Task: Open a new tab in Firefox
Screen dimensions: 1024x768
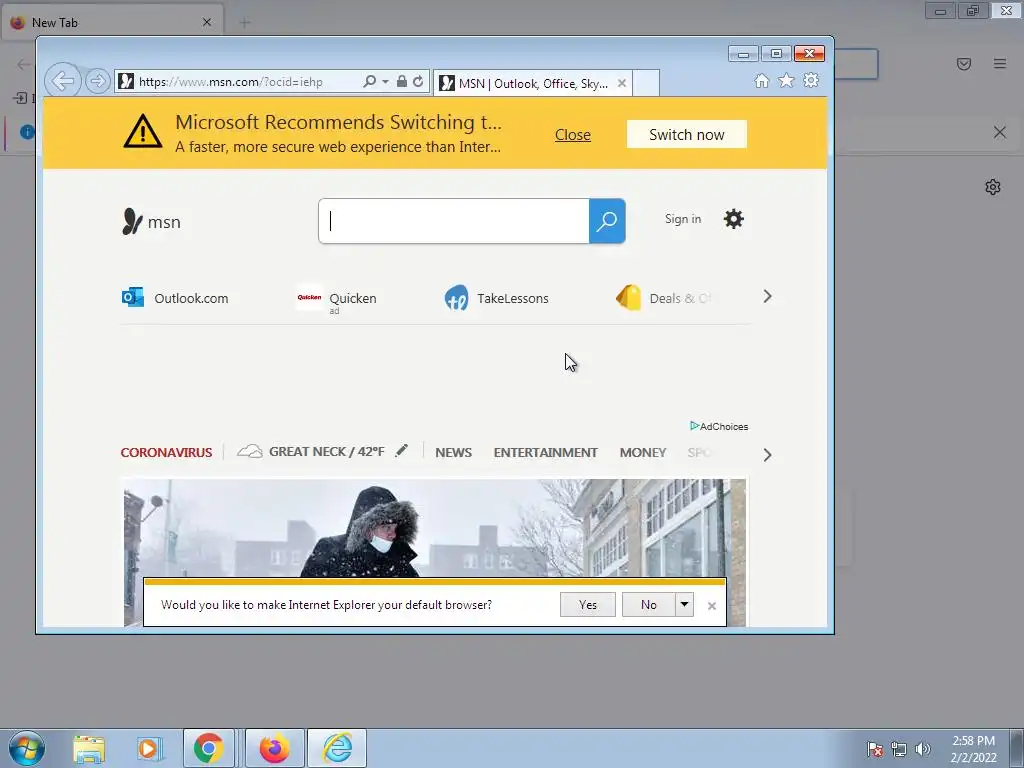Action: pyautogui.click(x=245, y=23)
